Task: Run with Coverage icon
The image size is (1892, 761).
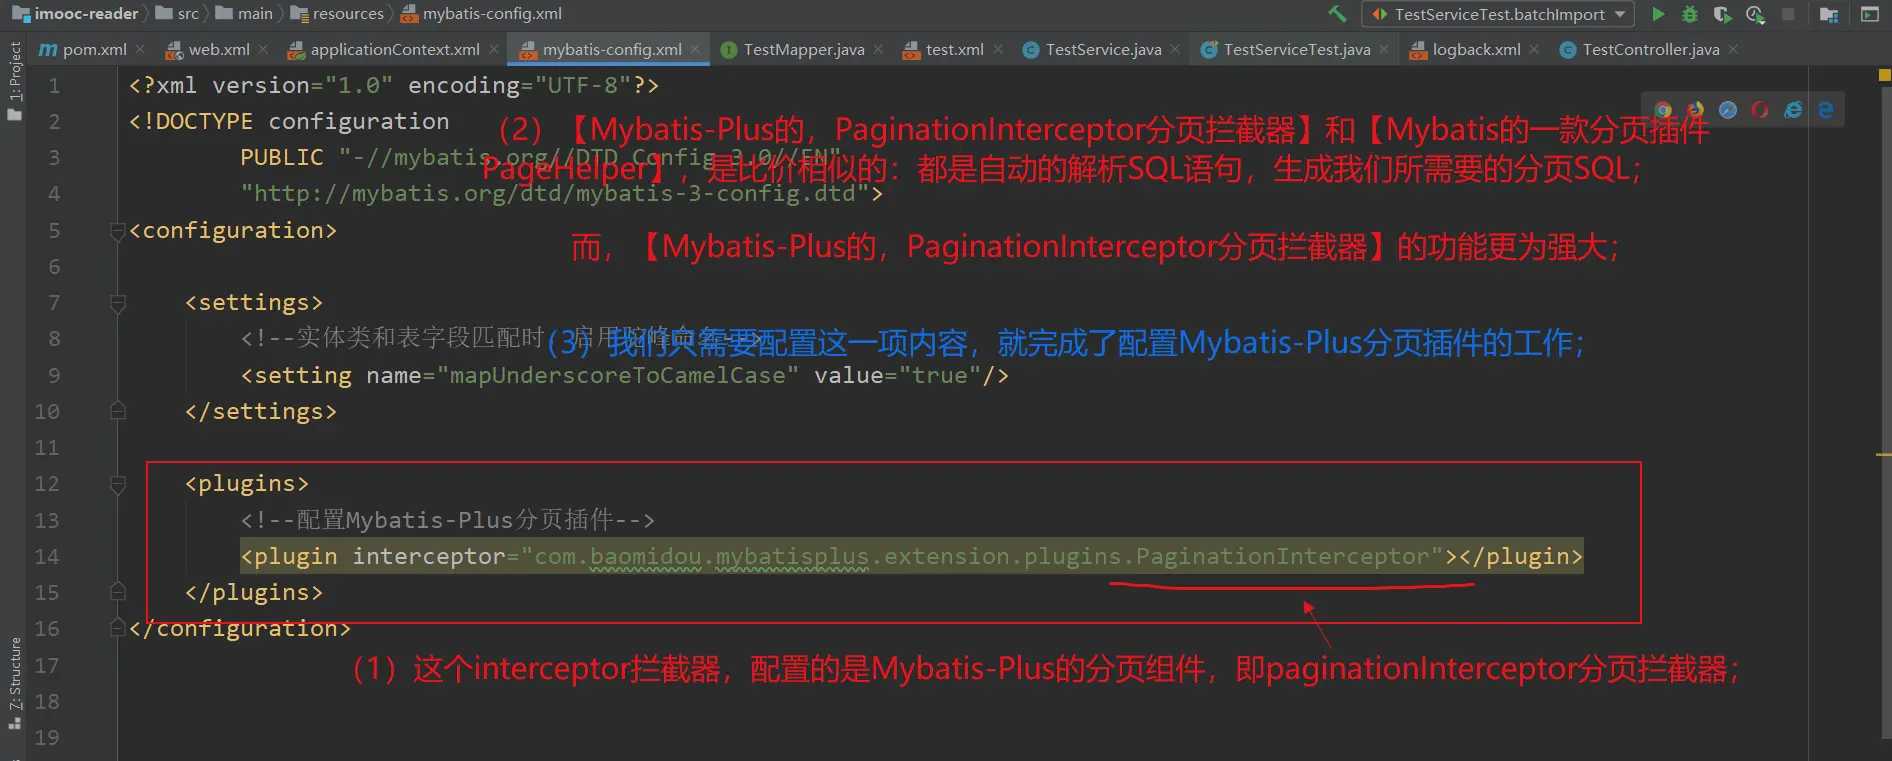Action: point(1722,14)
